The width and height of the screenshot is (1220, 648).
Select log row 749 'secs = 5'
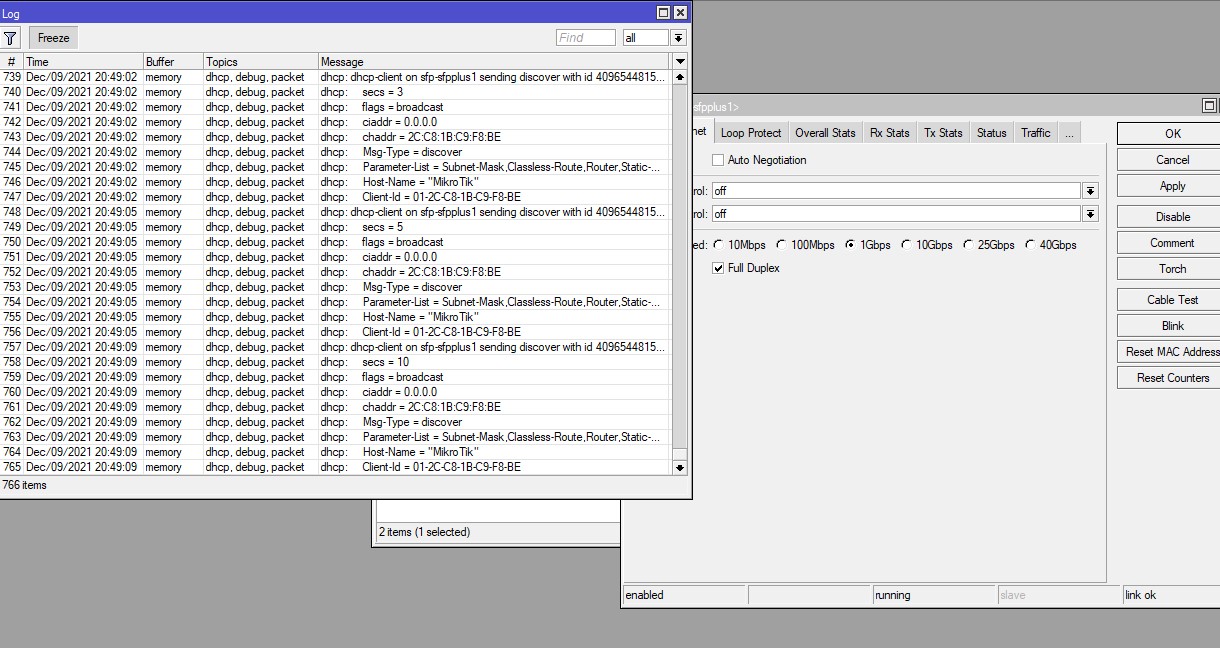click(336, 227)
